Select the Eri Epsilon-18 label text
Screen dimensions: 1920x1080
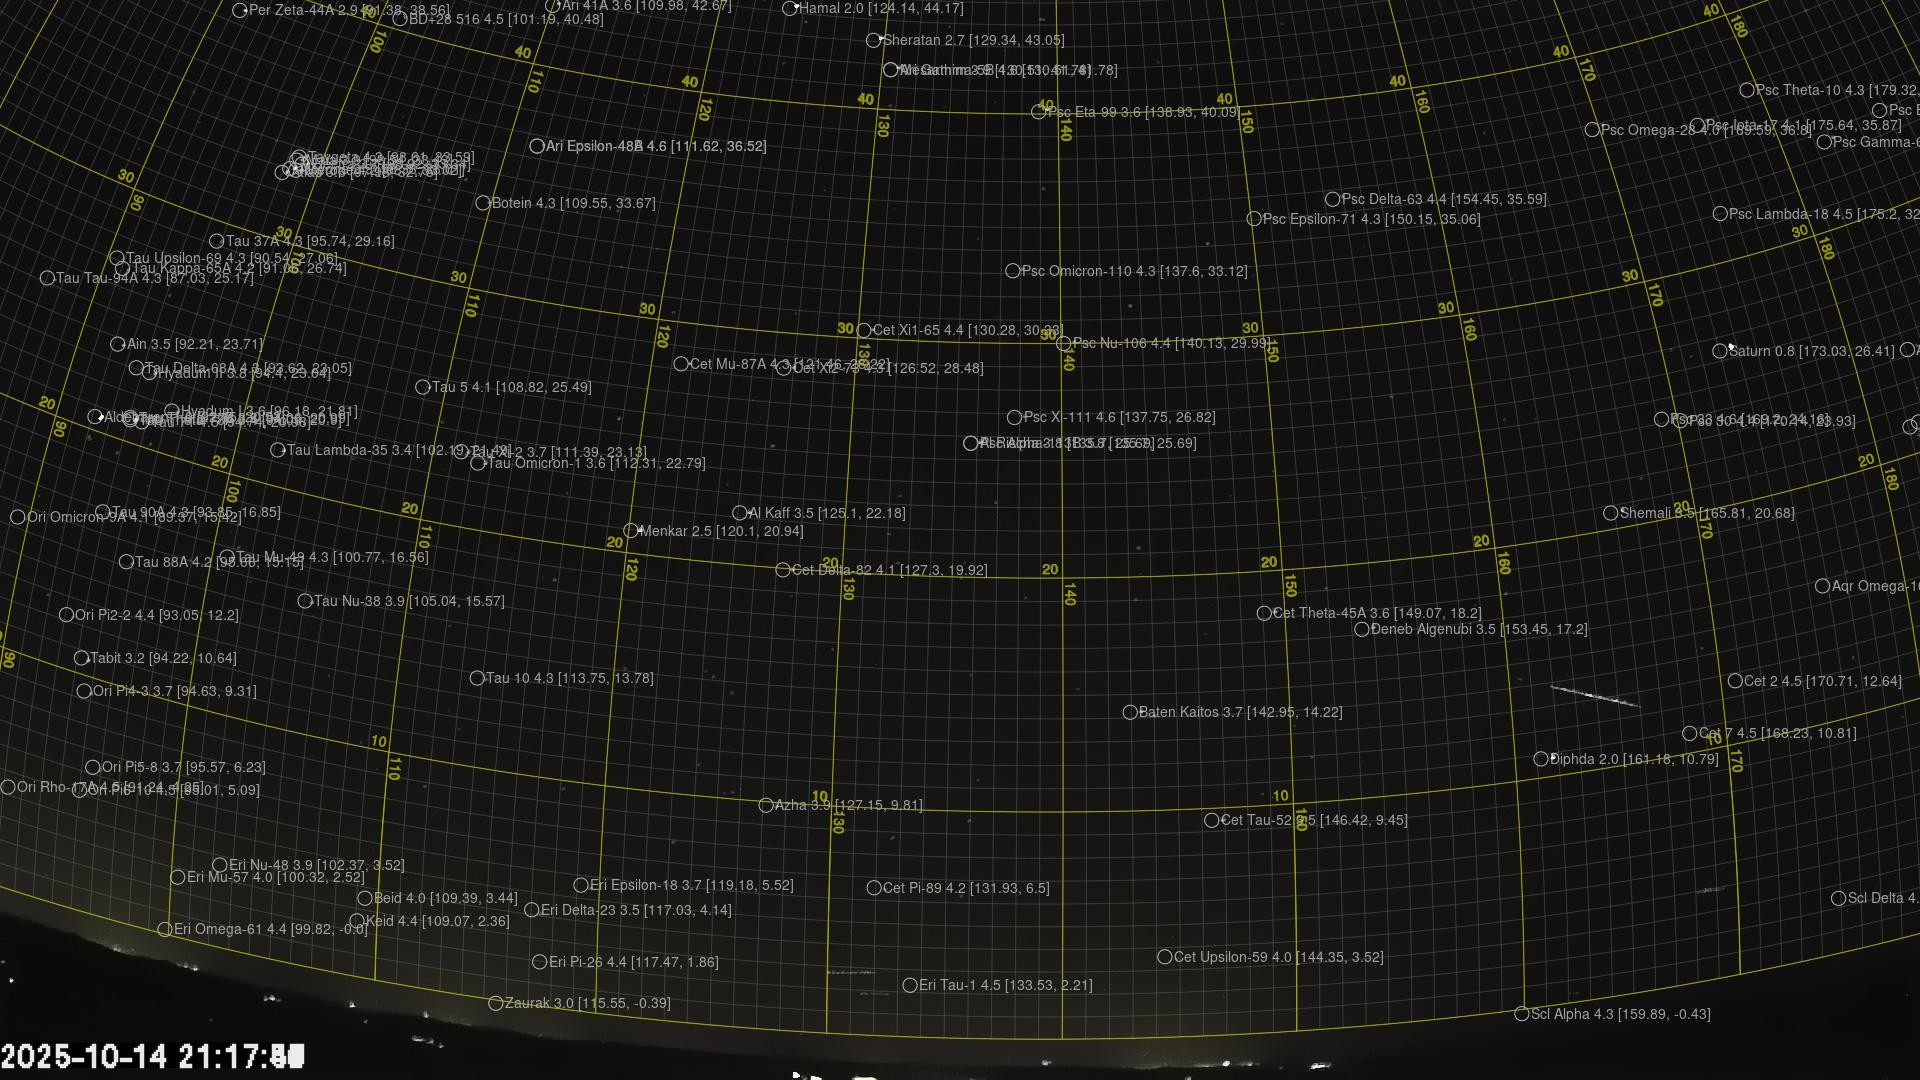tap(691, 885)
